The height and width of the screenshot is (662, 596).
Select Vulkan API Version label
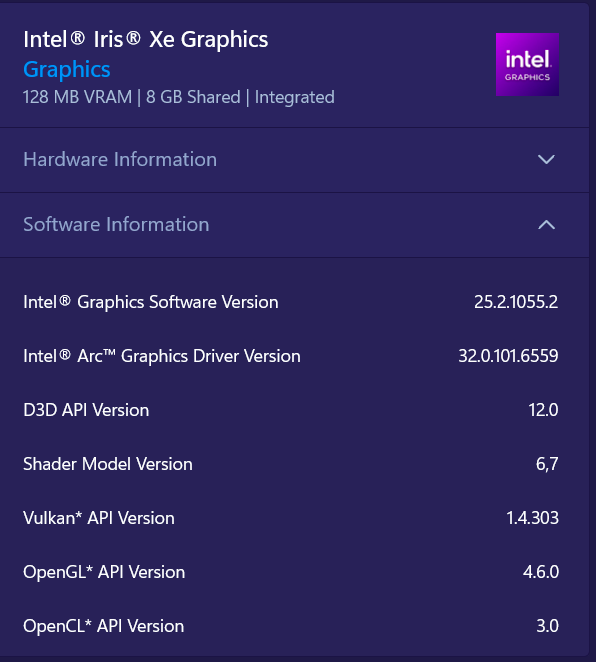[x=99, y=518]
